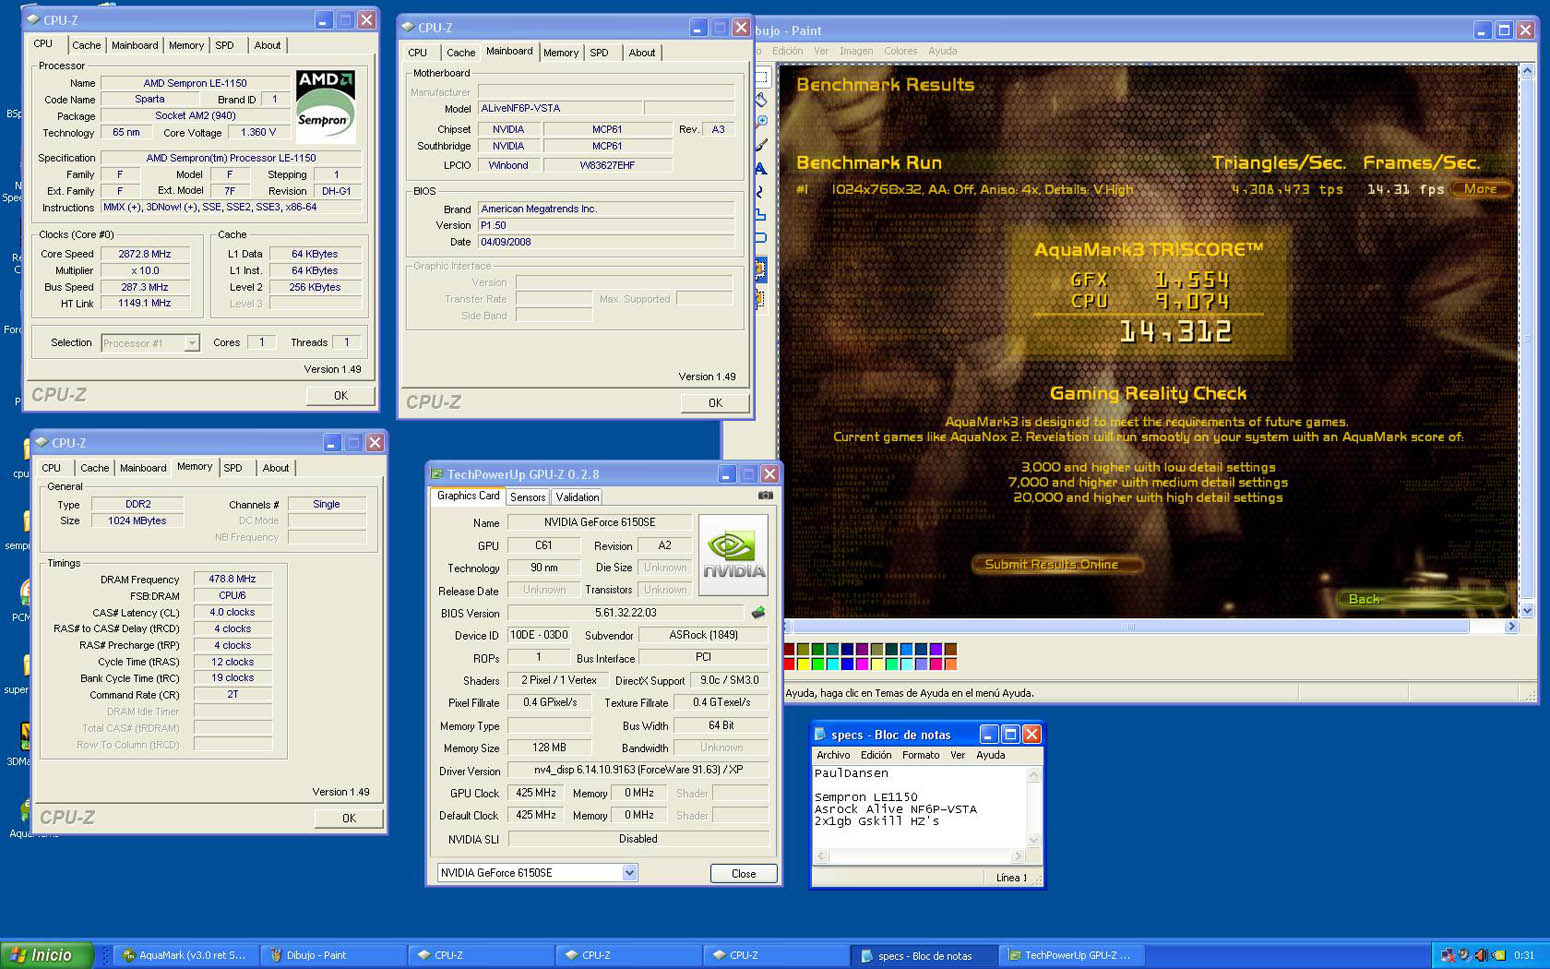Image resolution: width=1550 pixels, height=969 pixels.
Task: Click the Notepad vertical scrollbar up arrow
Action: [1034, 774]
